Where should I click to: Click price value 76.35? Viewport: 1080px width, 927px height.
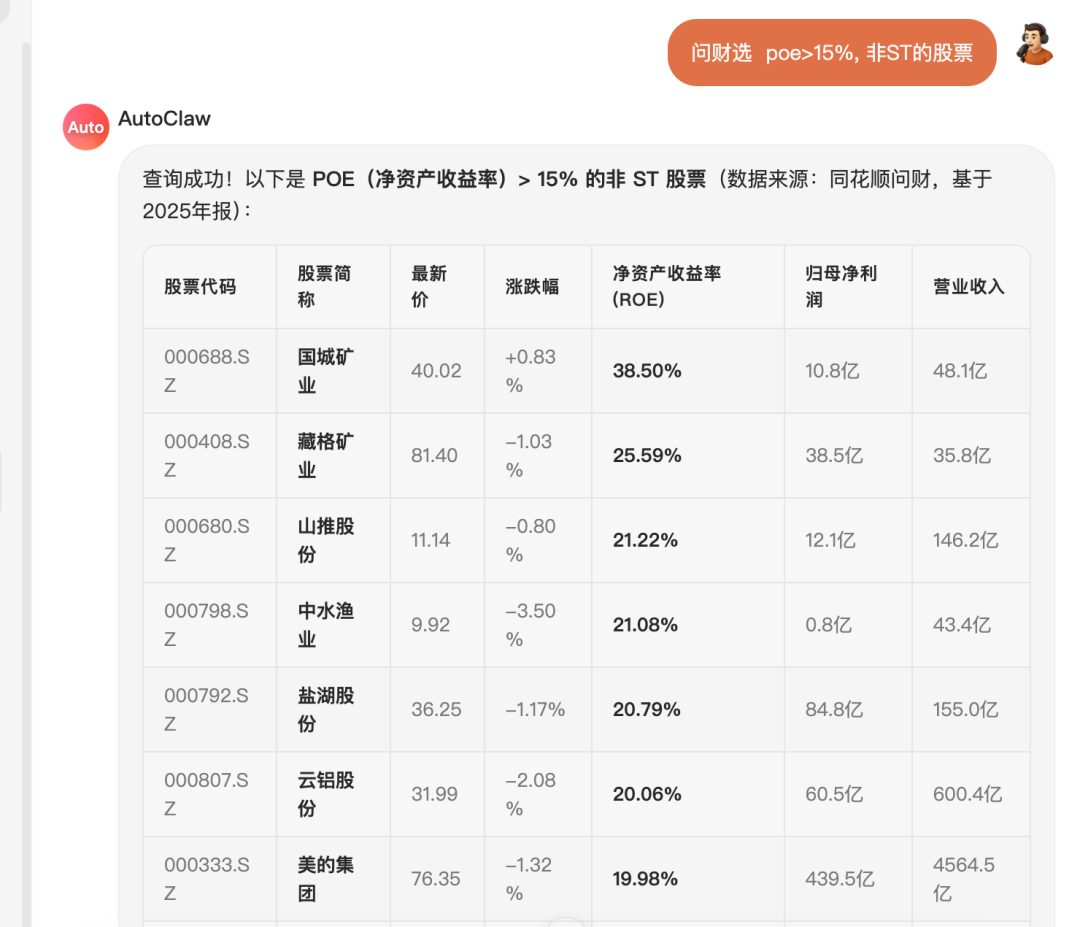[435, 879]
